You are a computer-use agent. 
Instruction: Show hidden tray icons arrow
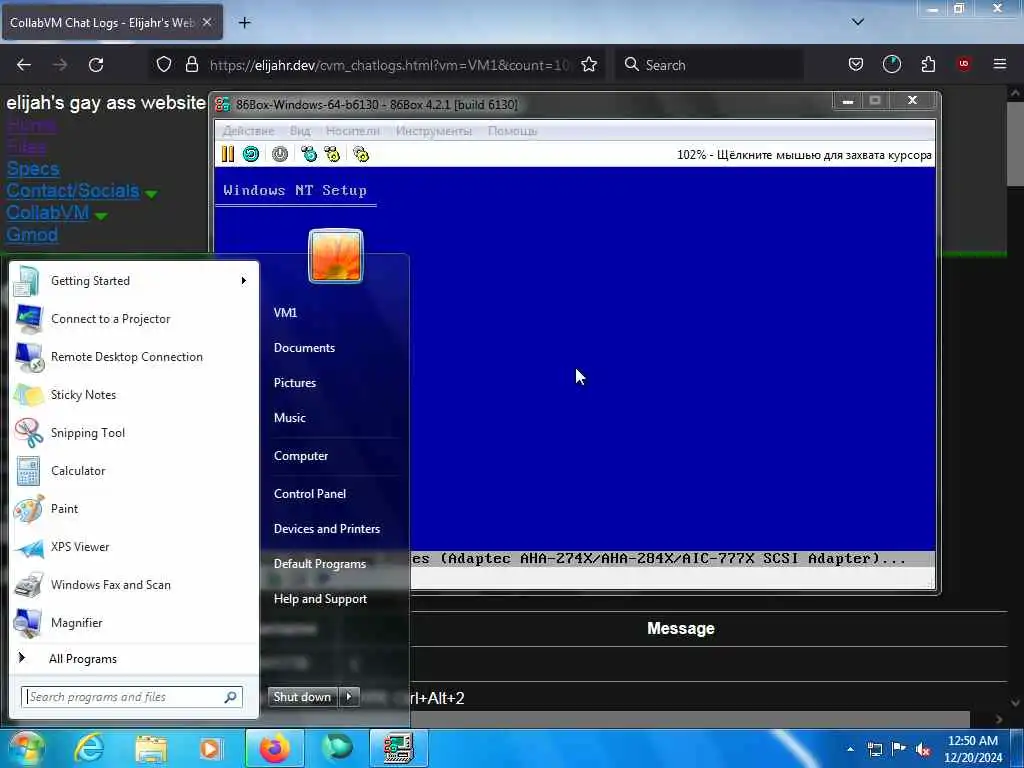click(850, 750)
